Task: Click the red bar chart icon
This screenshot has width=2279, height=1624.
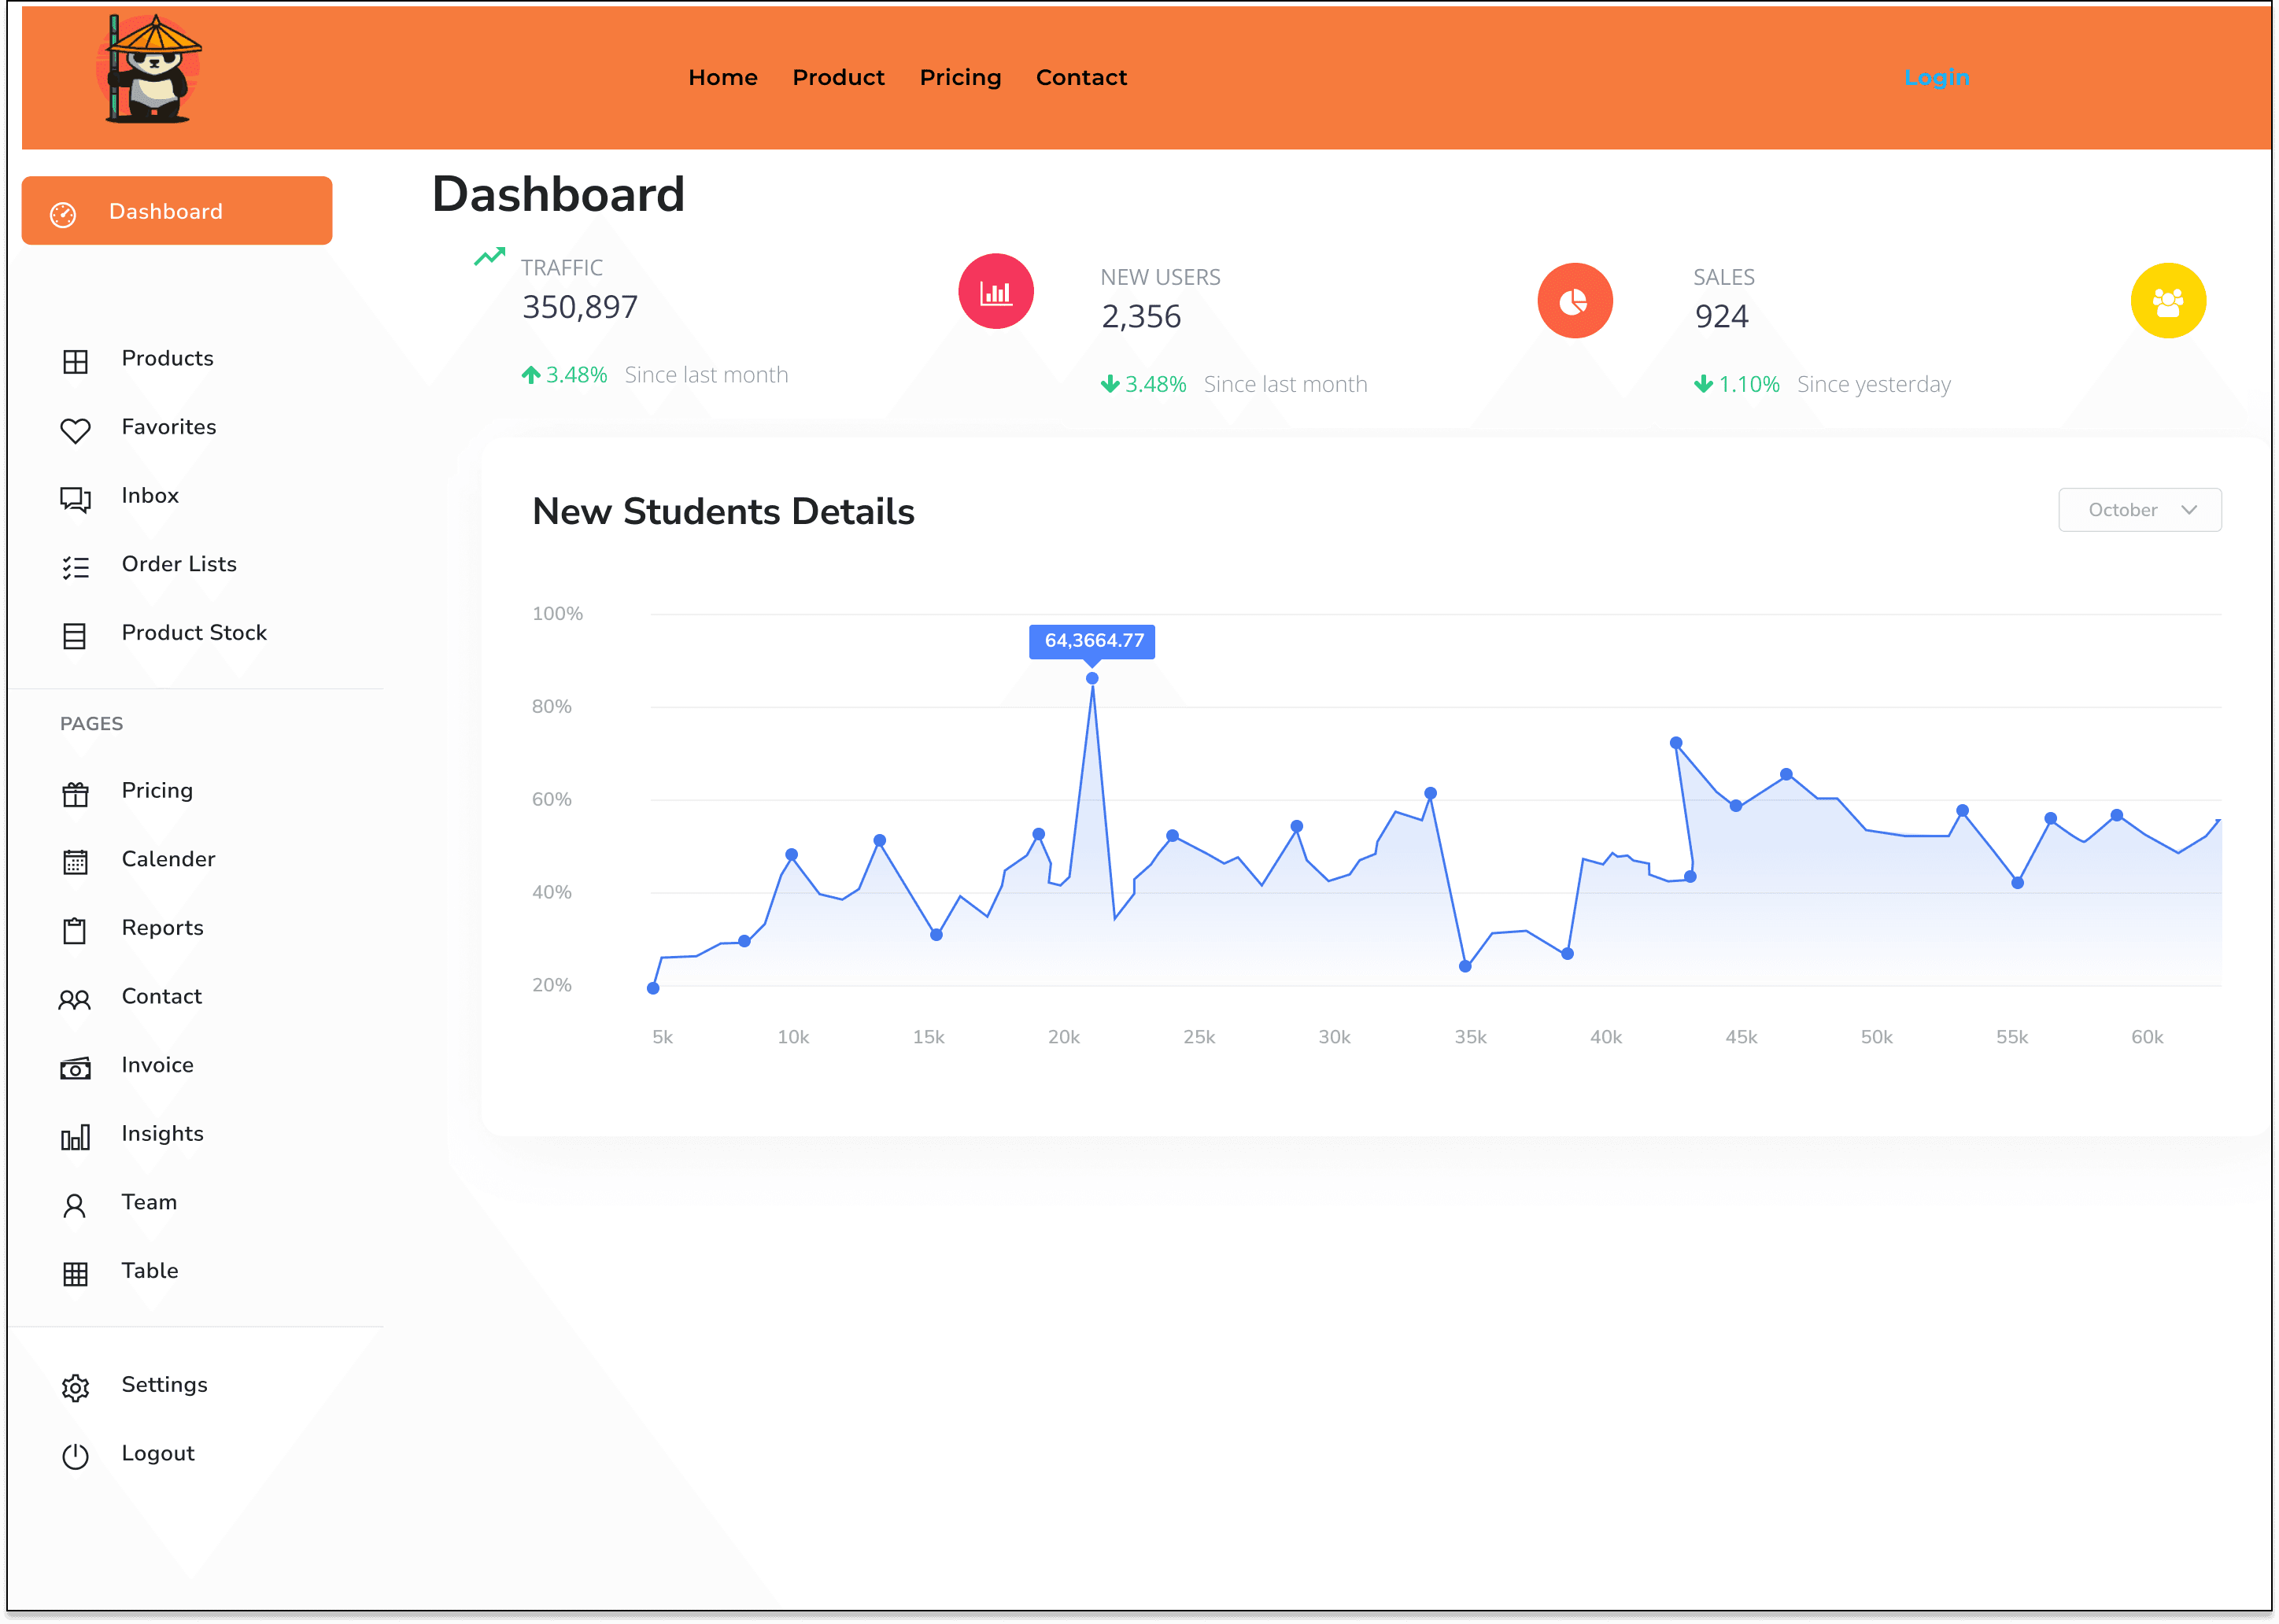Action: click(995, 292)
